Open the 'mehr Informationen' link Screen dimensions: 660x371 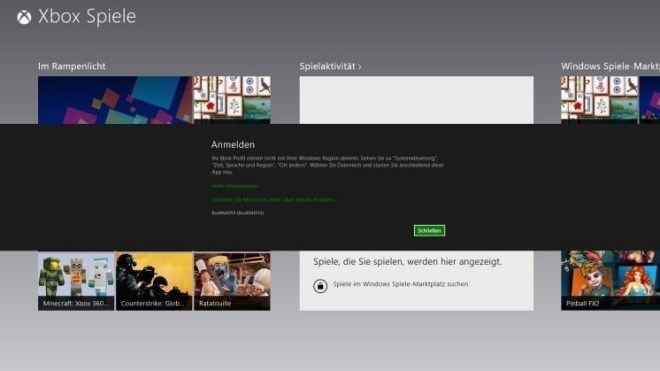coord(235,186)
